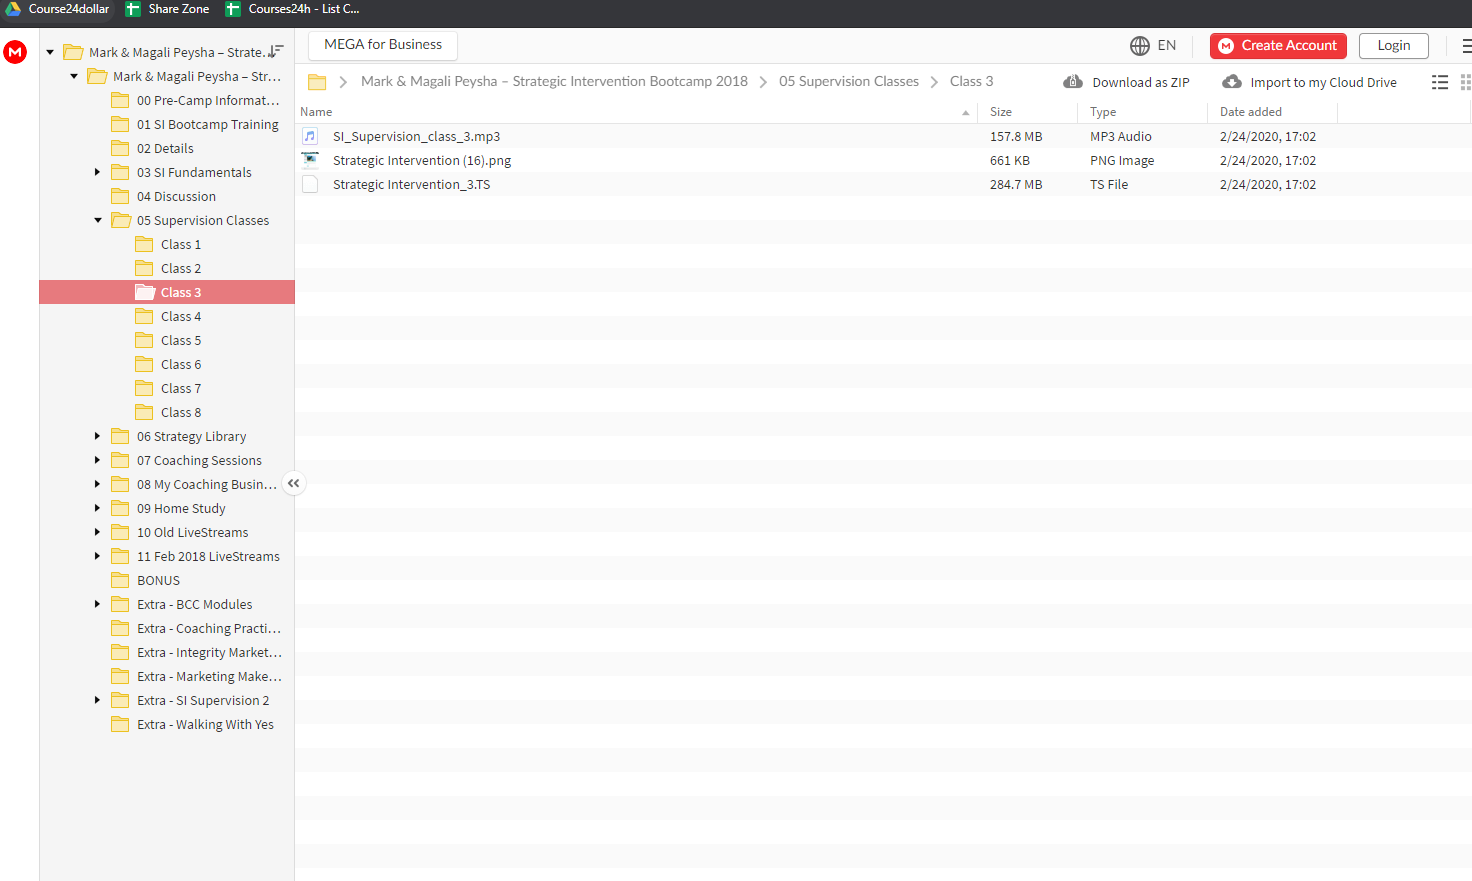Screen dimensions: 1472x881
Task: Click the sort order icon in tree
Action: [x=276, y=51]
